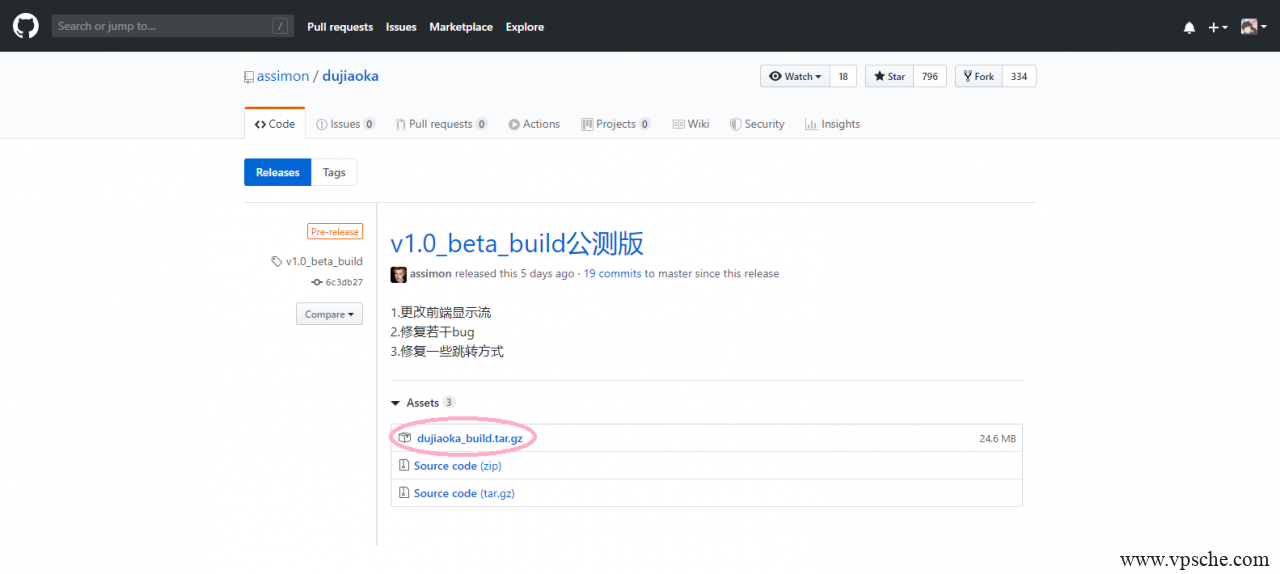Click the file icon beside Source code (zip)
The image size is (1280, 574).
click(x=404, y=466)
